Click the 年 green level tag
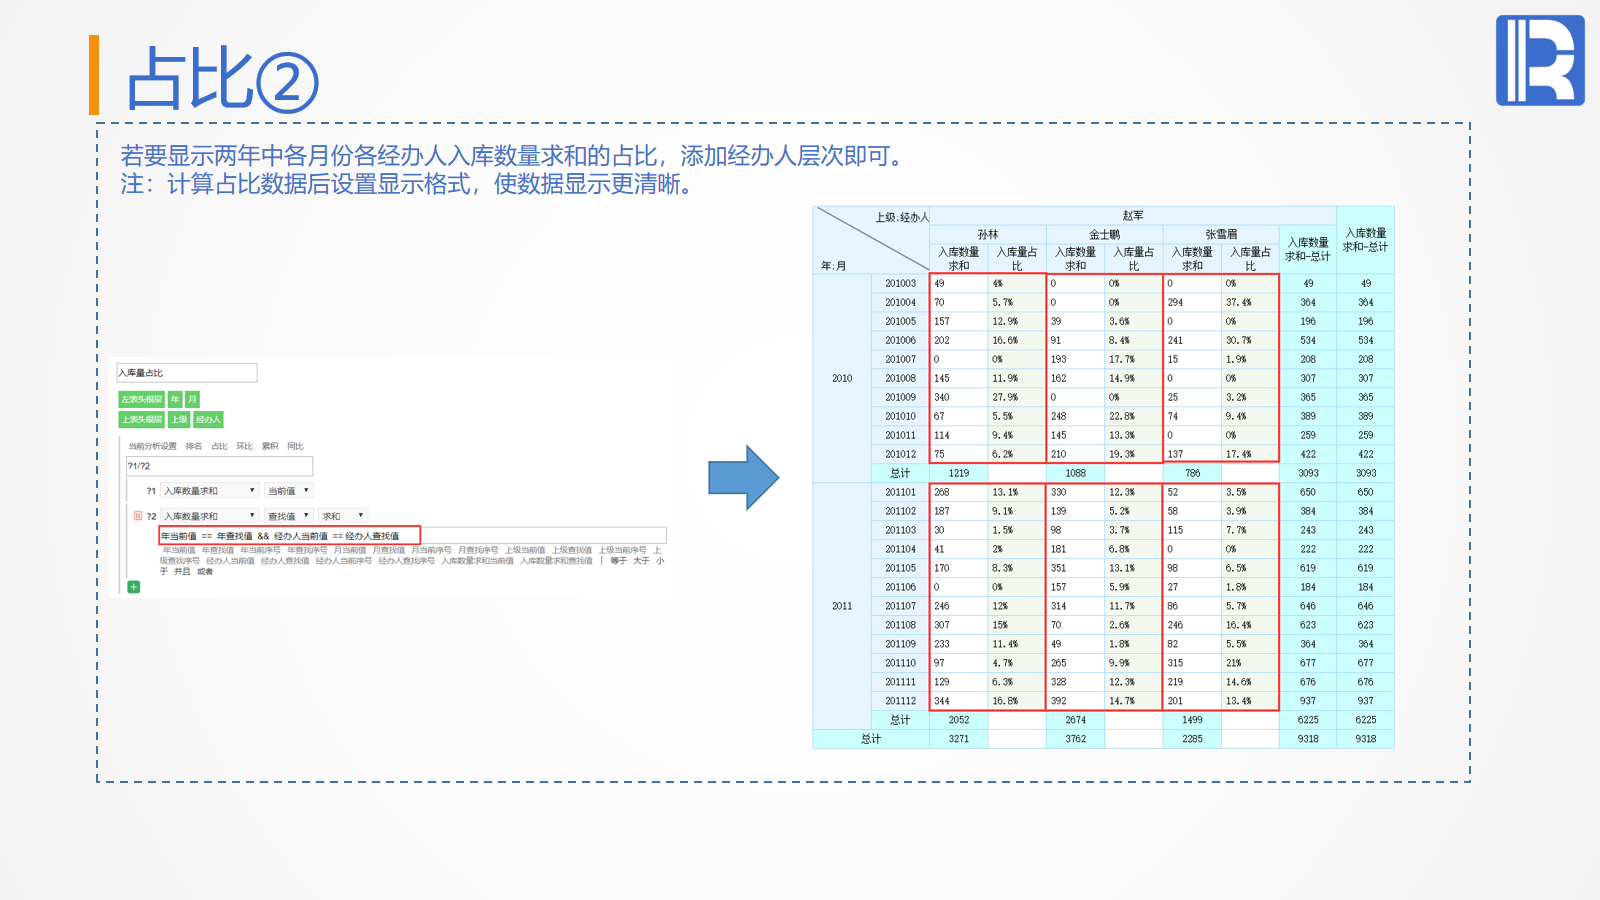 tap(175, 400)
